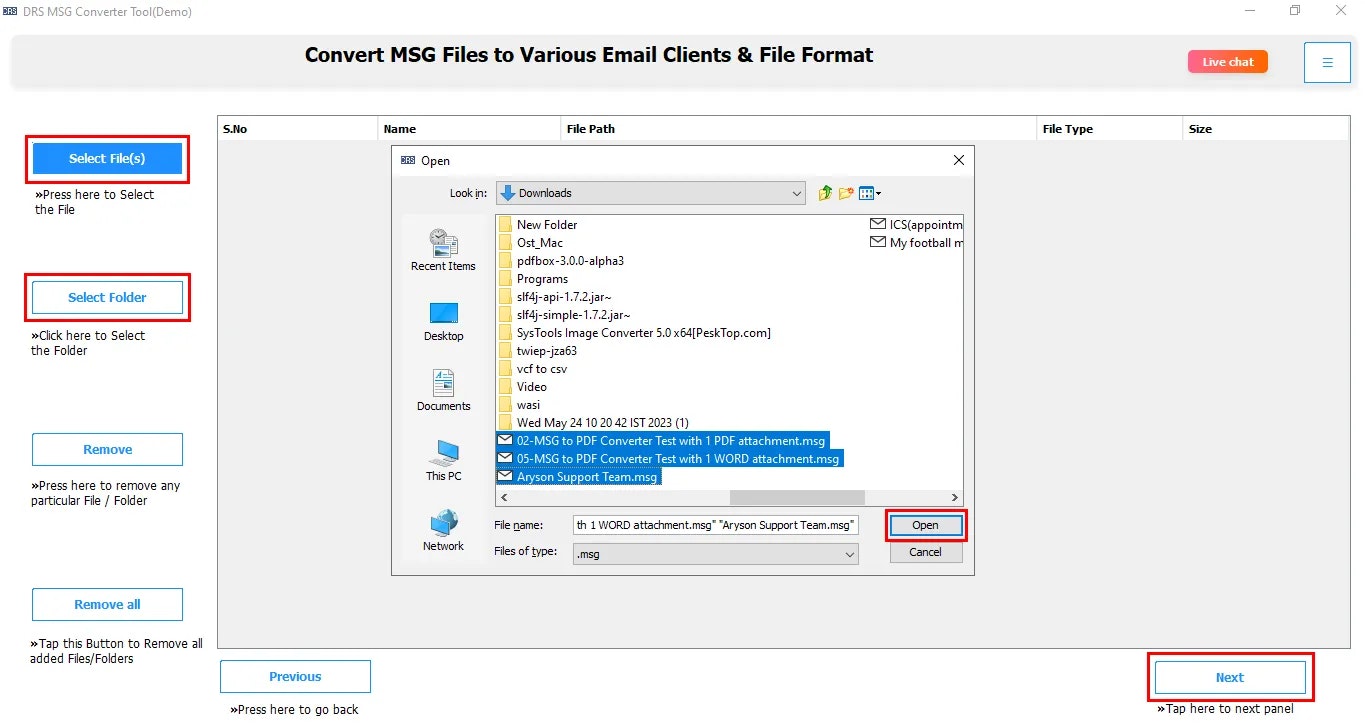This screenshot has width=1365, height=727.
Task: Click the Remove all button
Action: click(x=107, y=604)
